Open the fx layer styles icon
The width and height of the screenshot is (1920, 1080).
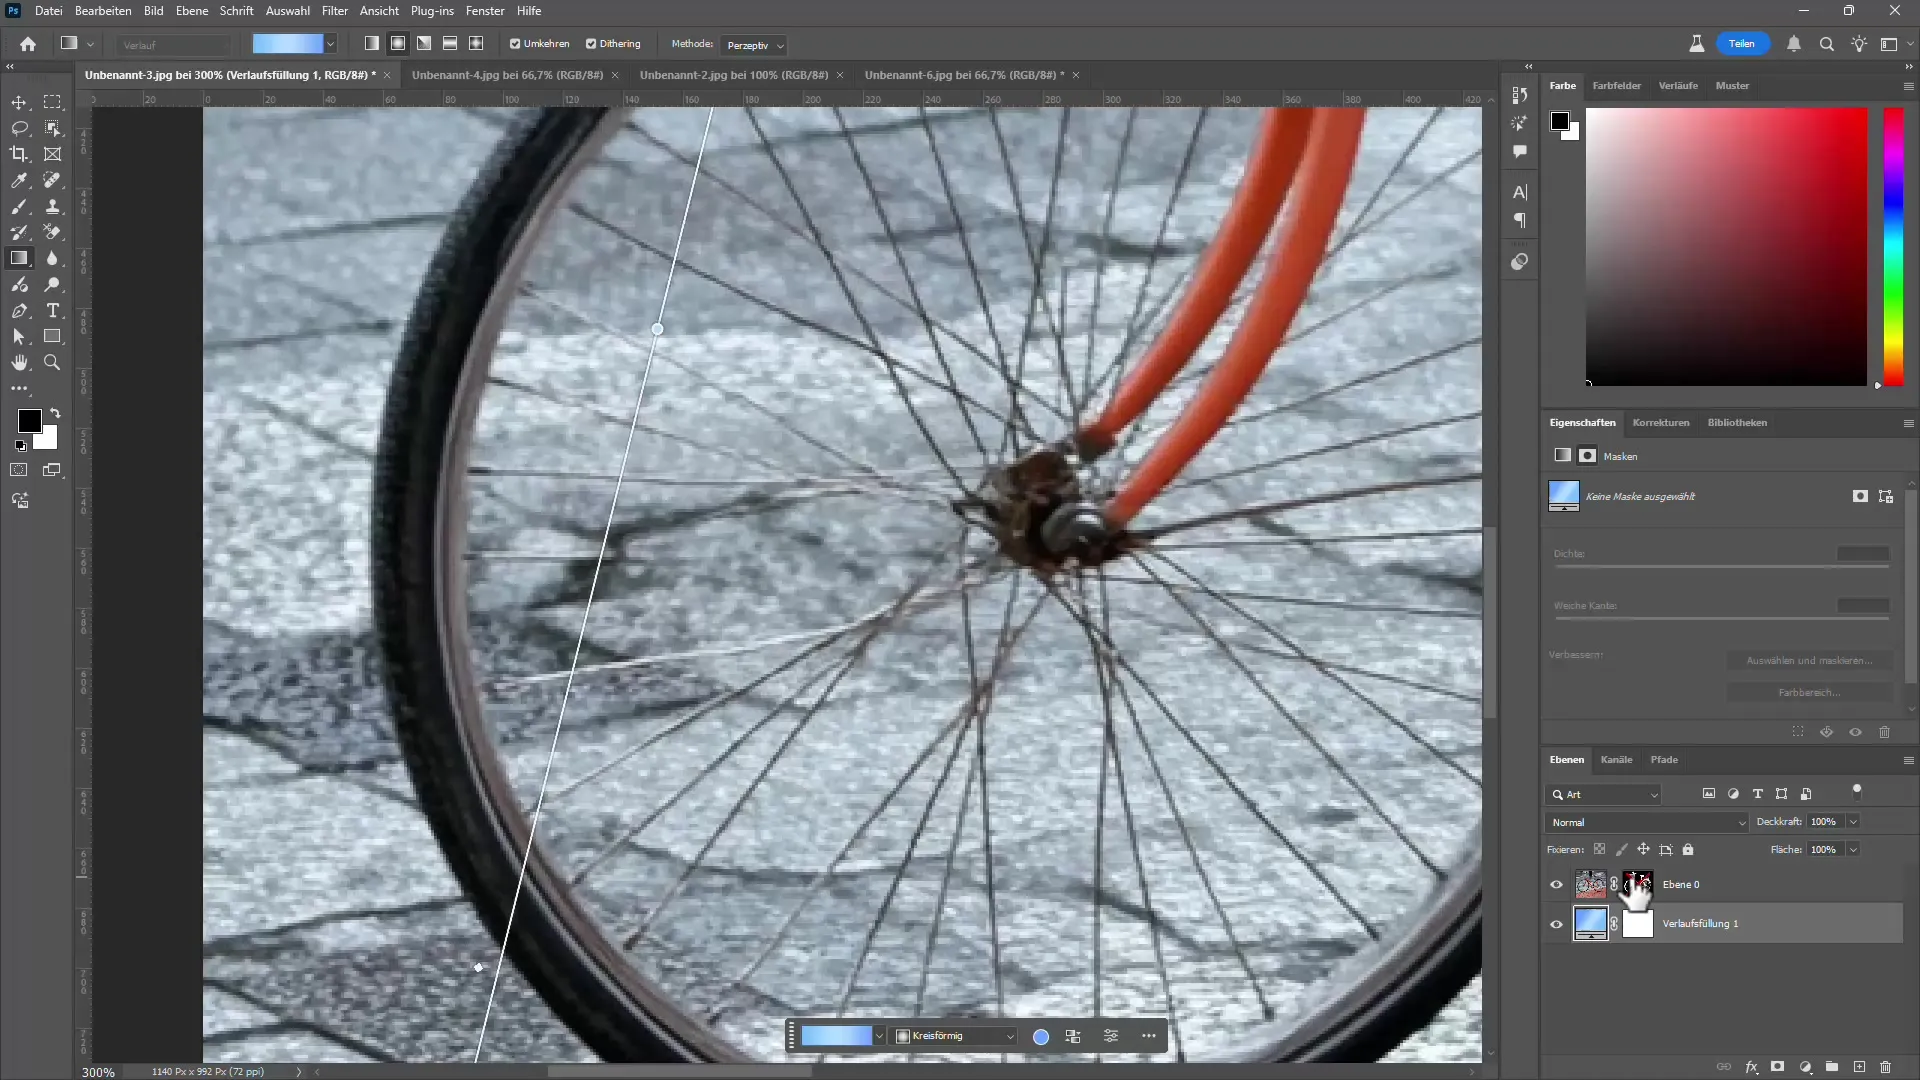[x=1751, y=1067]
